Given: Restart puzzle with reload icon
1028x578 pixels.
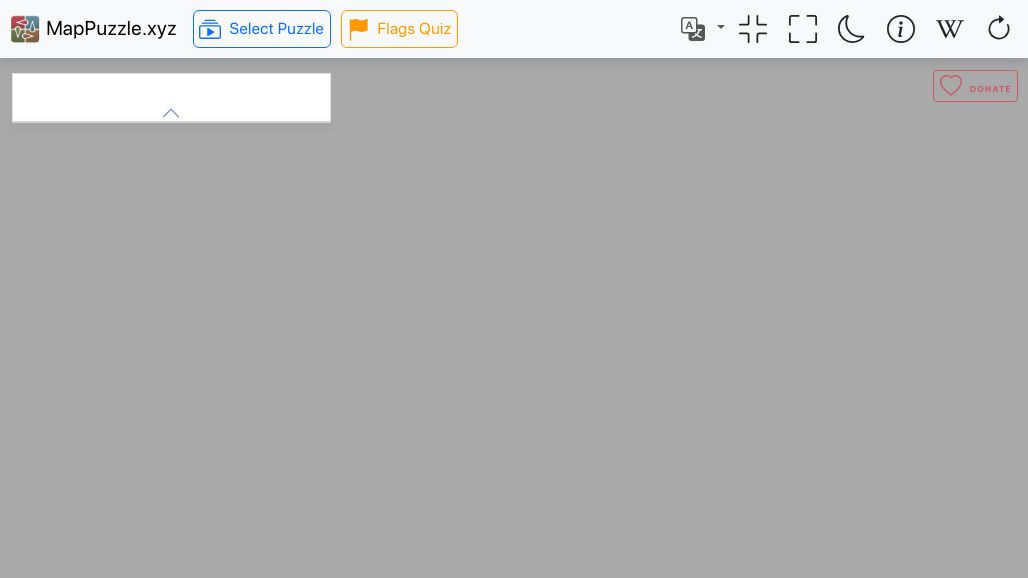Looking at the screenshot, I should (x=998, y=28).
